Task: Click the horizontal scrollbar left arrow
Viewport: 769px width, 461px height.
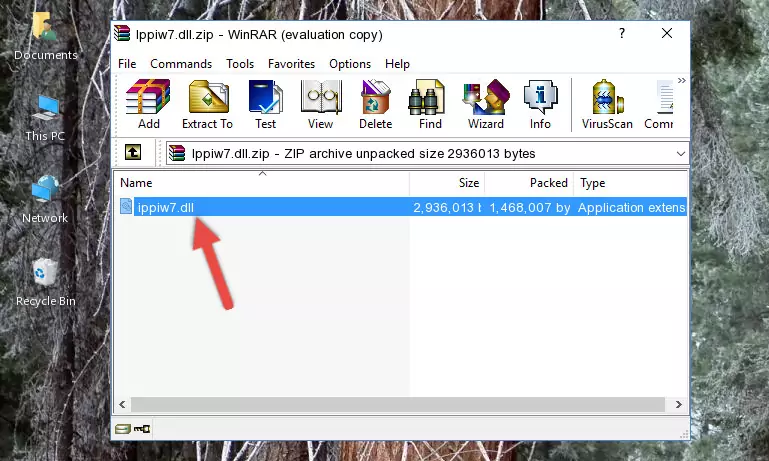Action: coord(123,405)
